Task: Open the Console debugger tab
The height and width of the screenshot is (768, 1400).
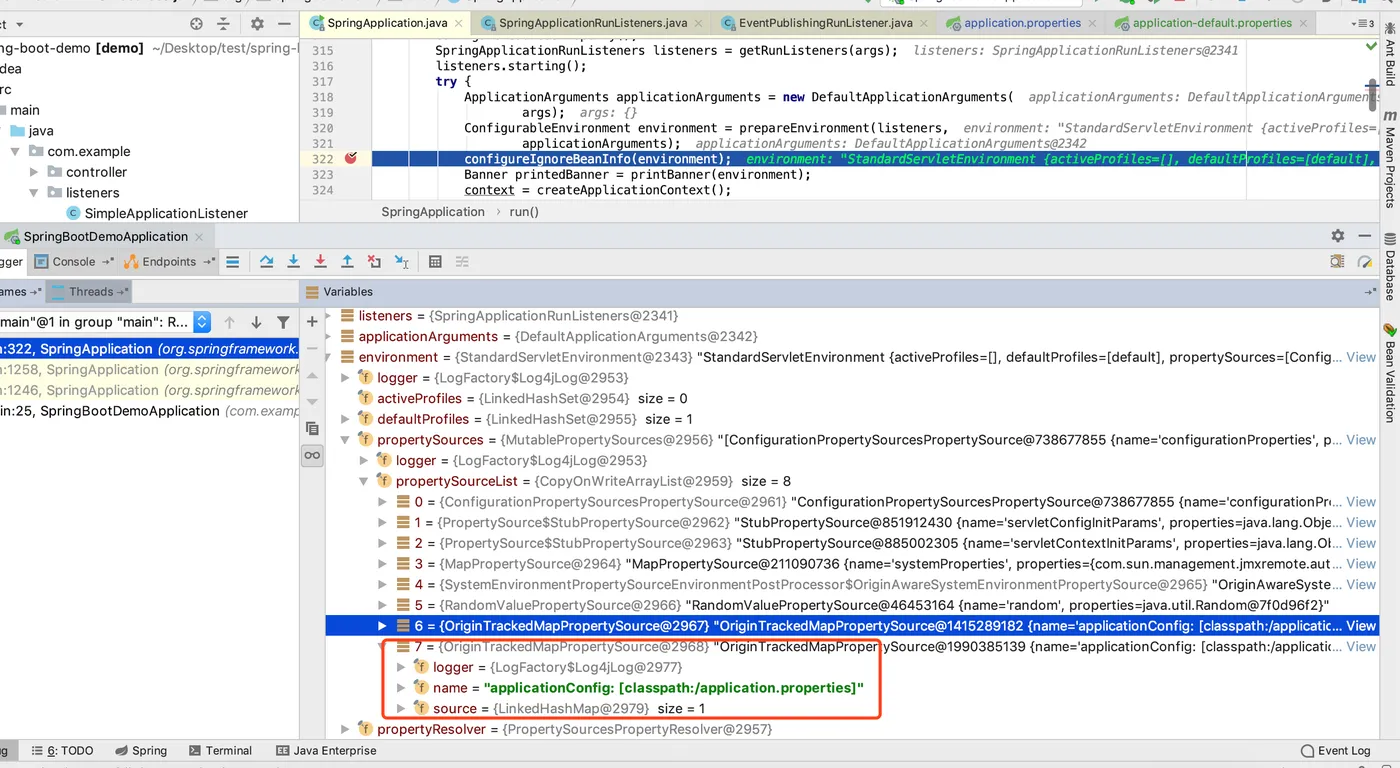Action: pyautogui.click(x=72, y=262)
